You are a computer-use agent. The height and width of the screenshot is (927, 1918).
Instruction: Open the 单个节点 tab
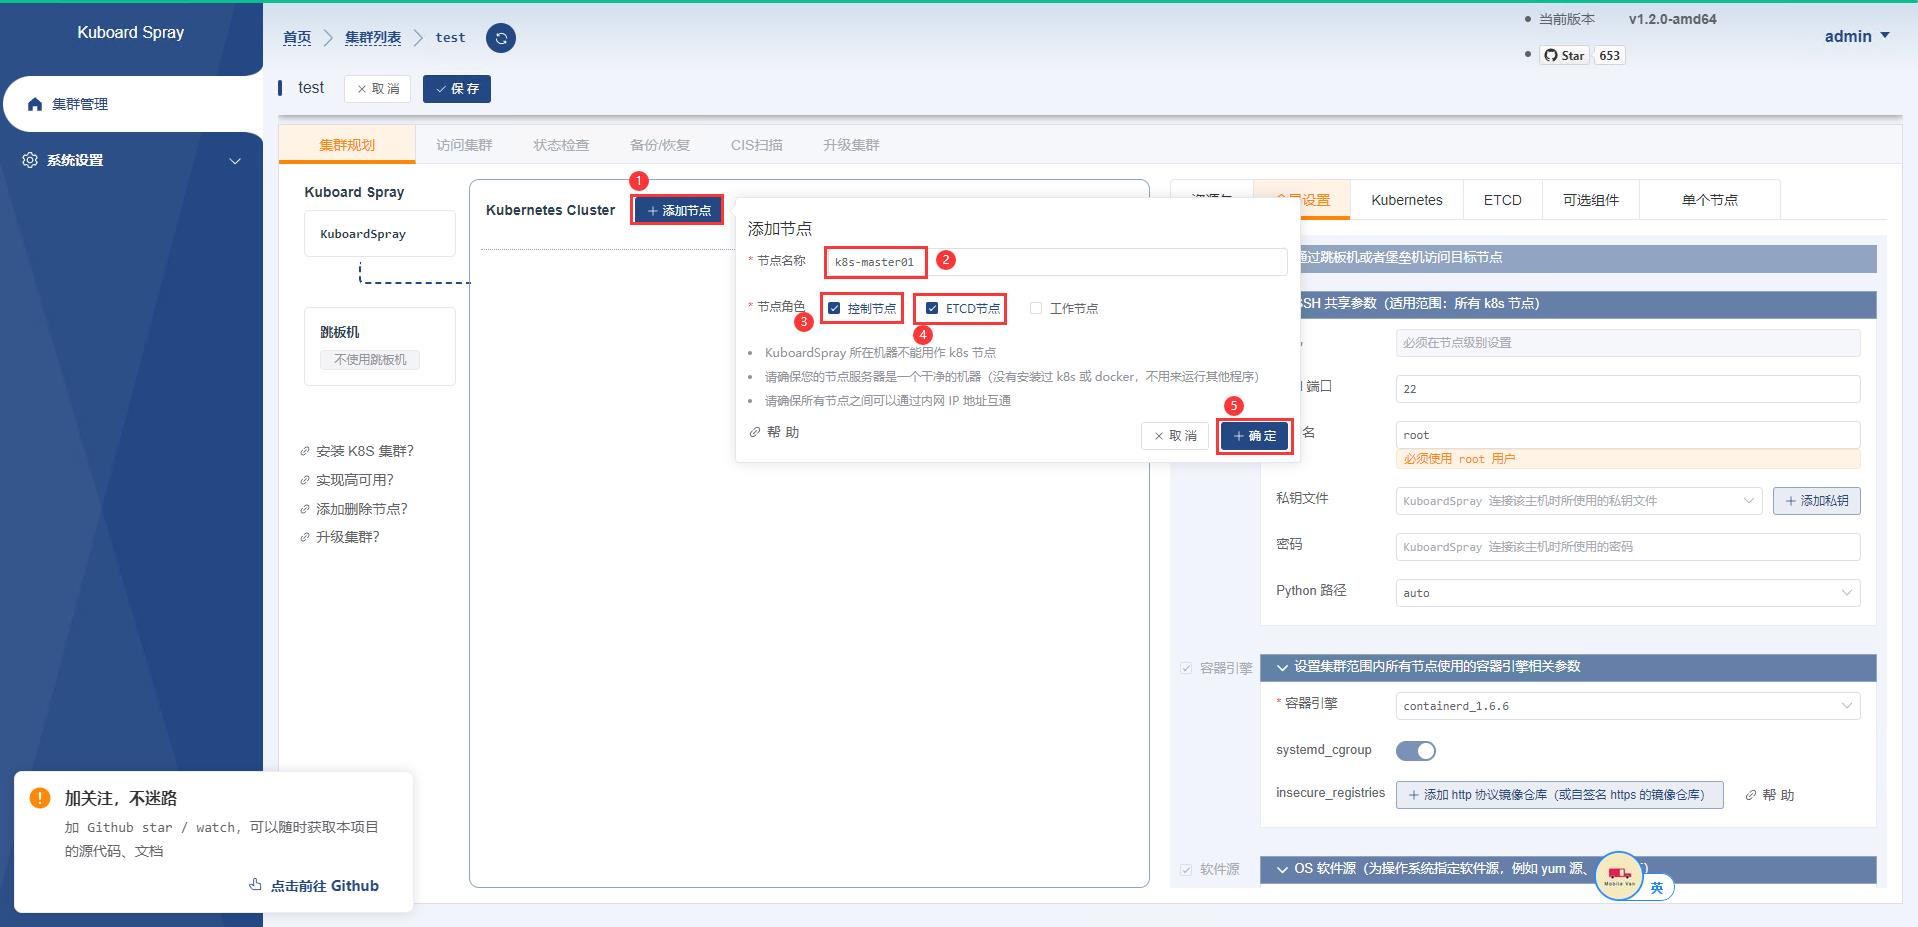(x=1710, y=200)
